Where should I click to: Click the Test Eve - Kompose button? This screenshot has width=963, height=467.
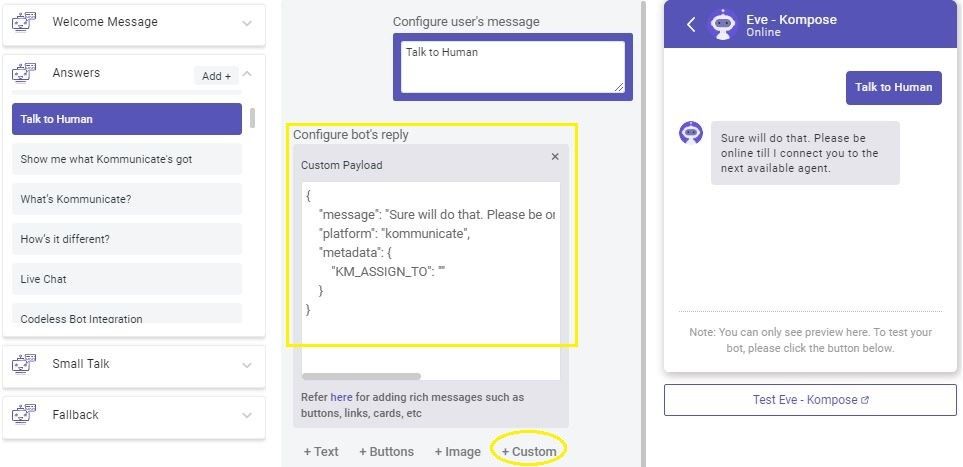(x=810, y=400)
